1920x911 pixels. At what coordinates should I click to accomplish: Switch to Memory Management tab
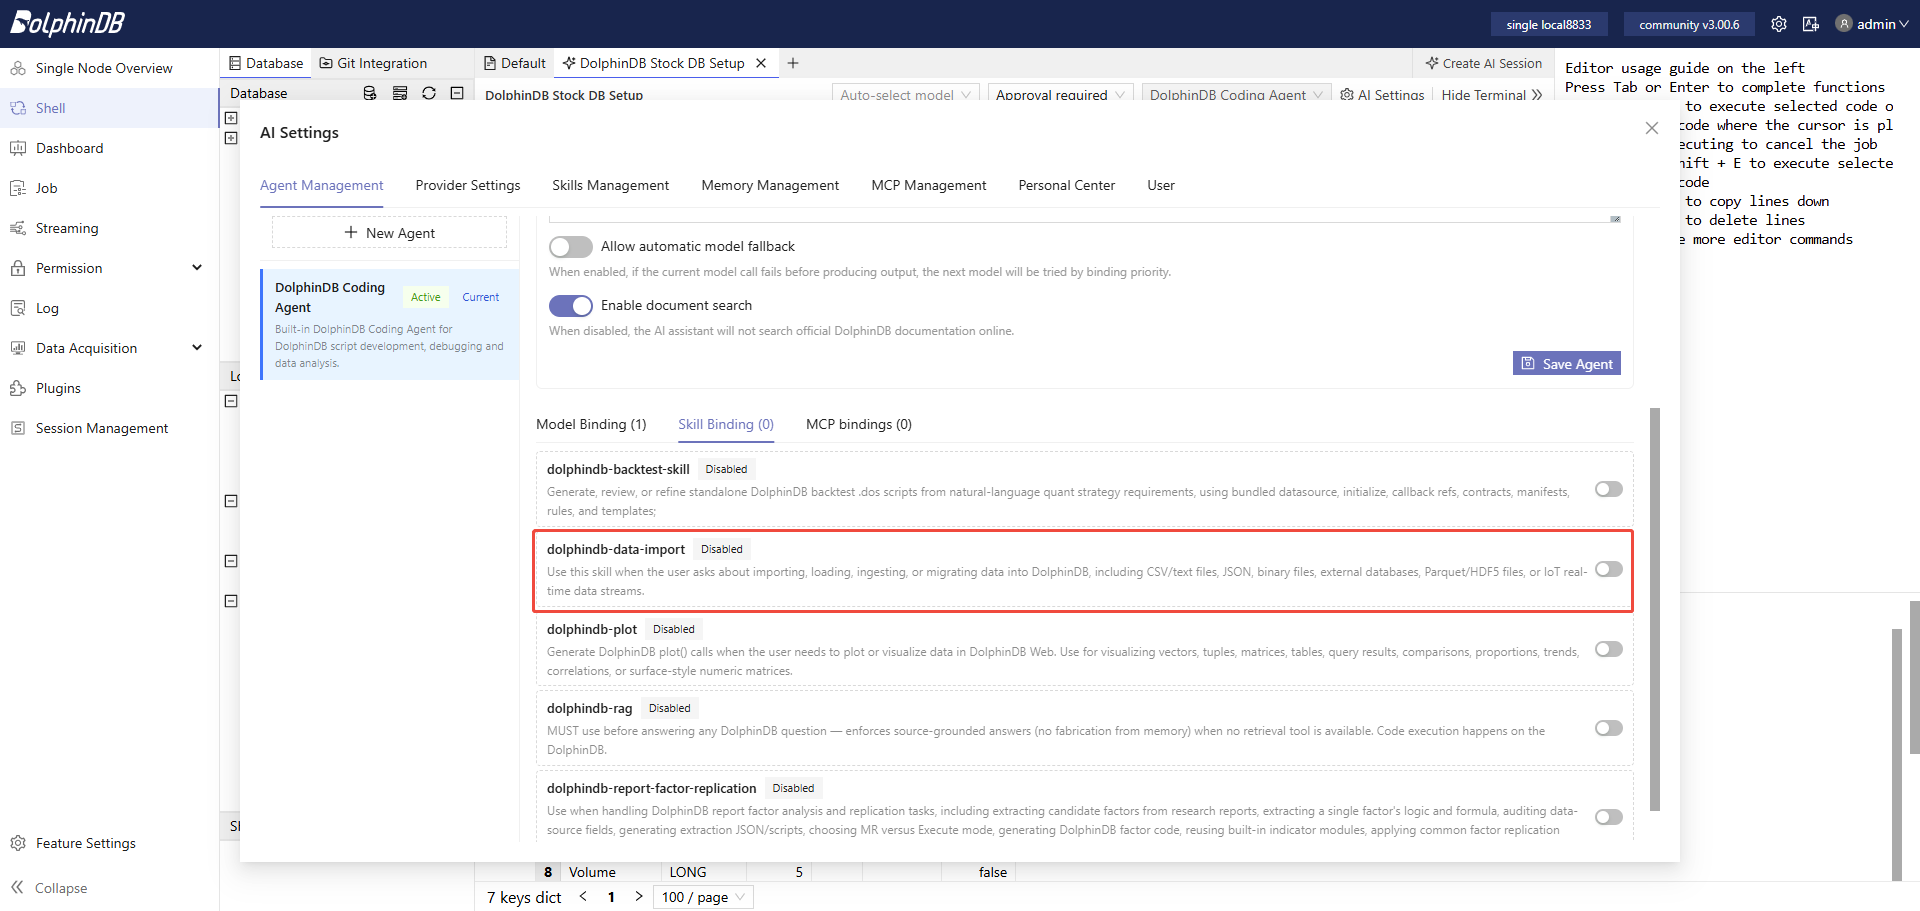(x=770, y=185)
